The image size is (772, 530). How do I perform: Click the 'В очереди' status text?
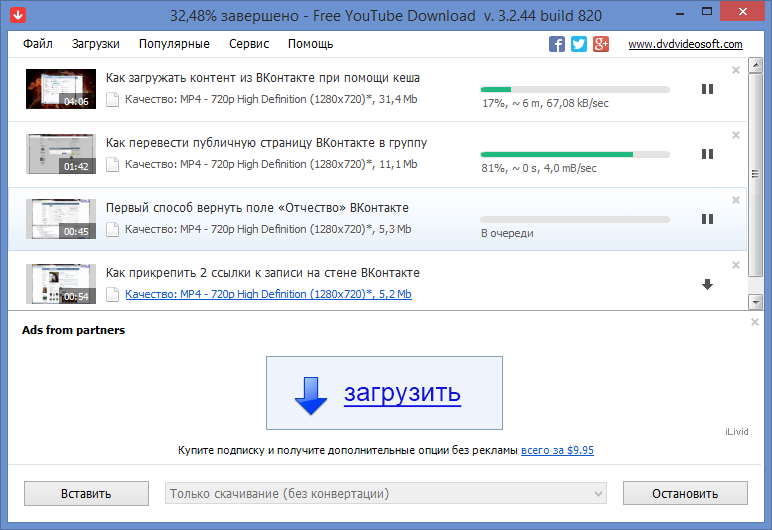click(507, 233)
